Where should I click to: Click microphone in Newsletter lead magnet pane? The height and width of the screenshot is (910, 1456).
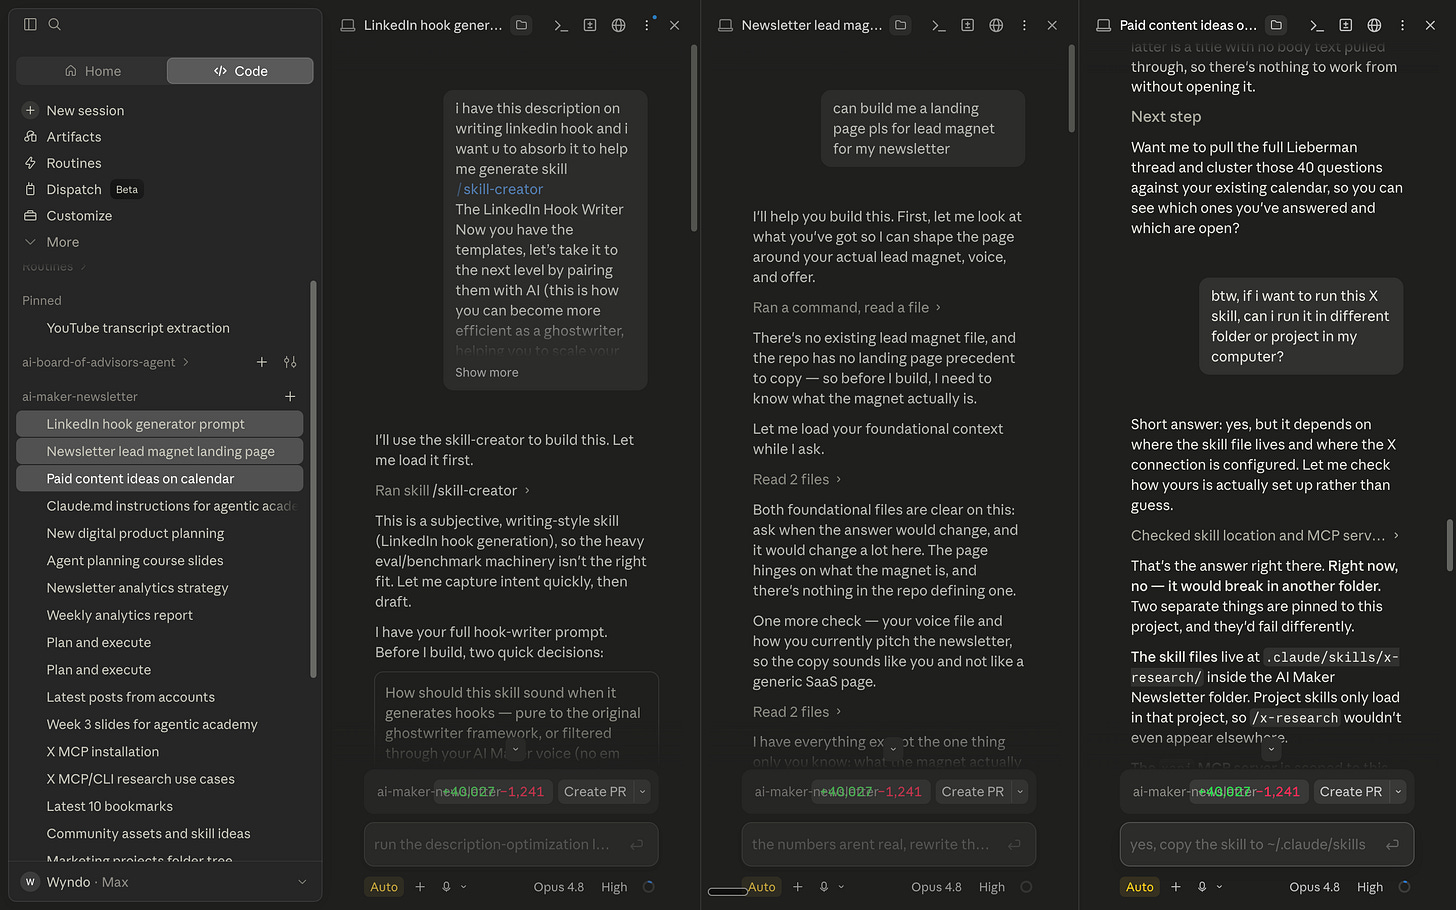[x=824, y=886]
